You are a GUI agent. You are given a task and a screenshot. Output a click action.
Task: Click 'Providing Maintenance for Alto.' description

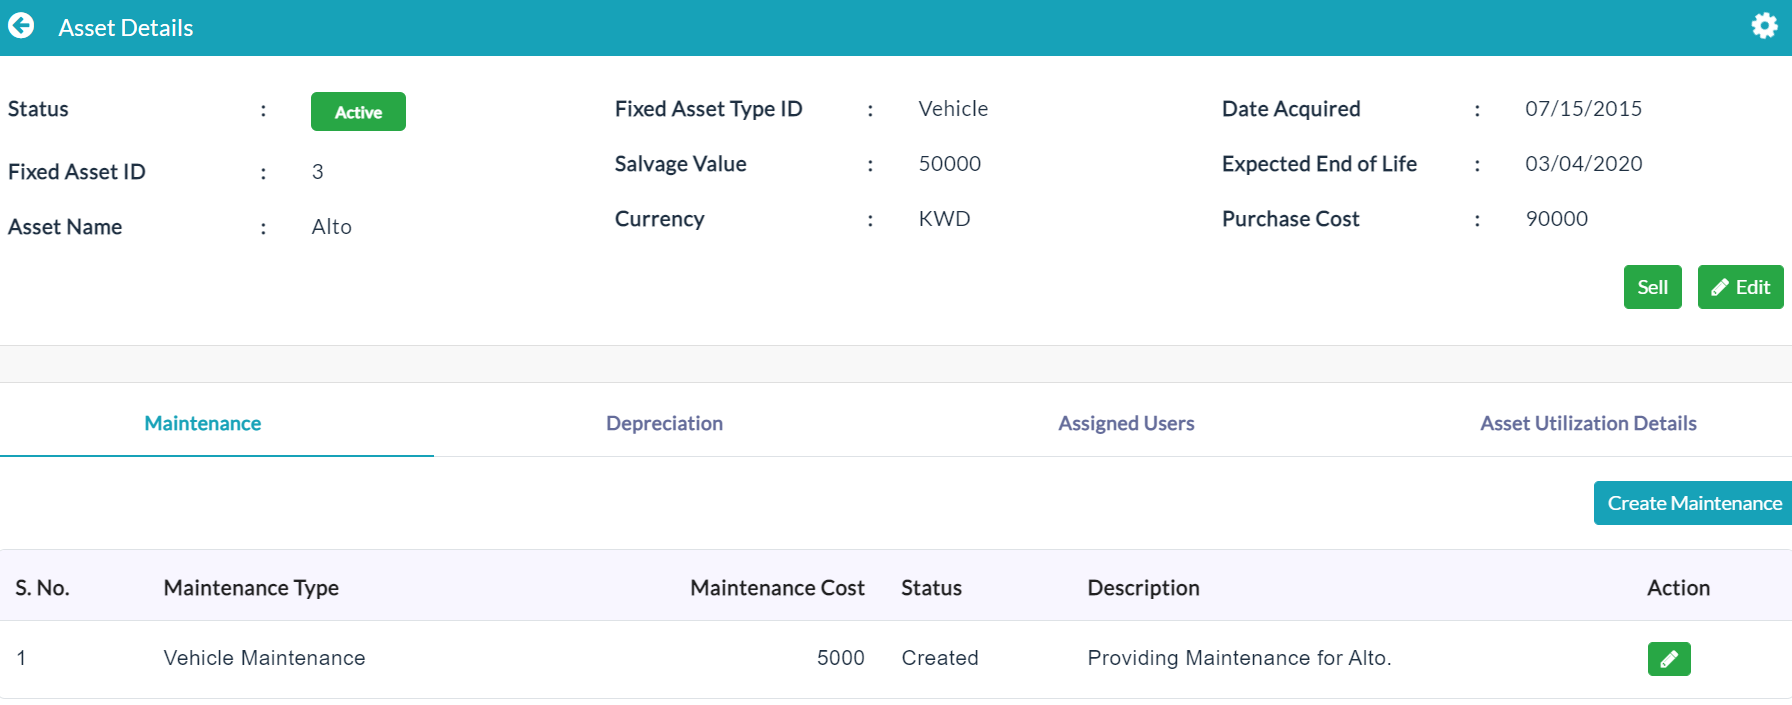coord(1239,658)
